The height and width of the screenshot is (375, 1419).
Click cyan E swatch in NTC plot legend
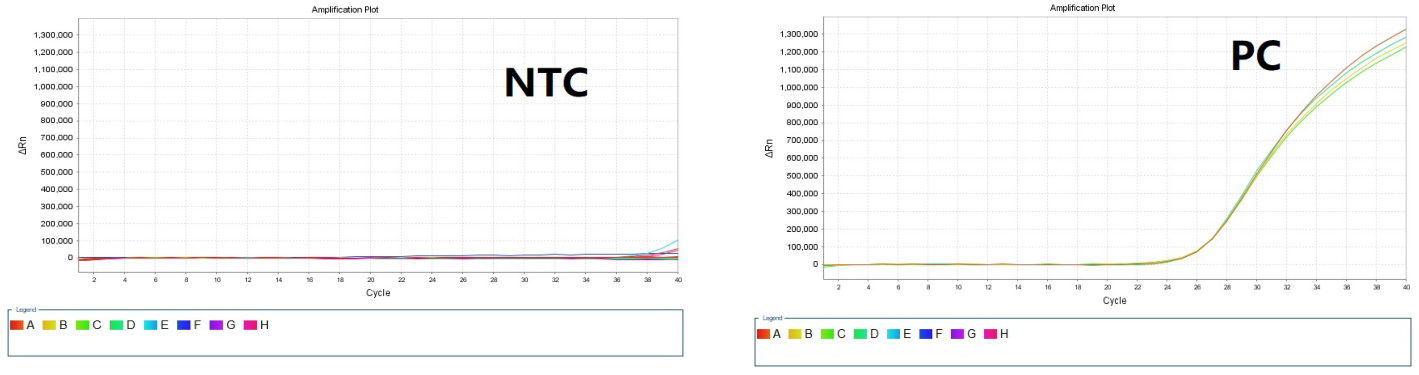[151, 325]
